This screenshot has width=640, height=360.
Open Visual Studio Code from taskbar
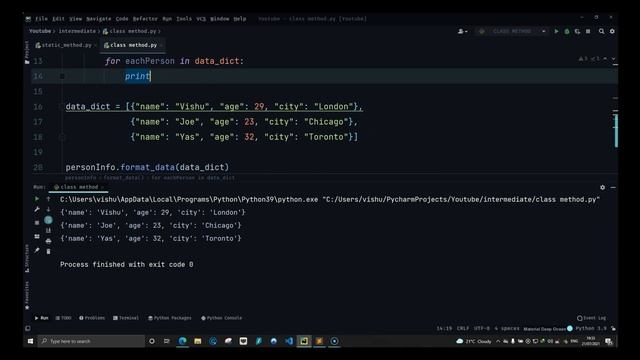[289, 341]
